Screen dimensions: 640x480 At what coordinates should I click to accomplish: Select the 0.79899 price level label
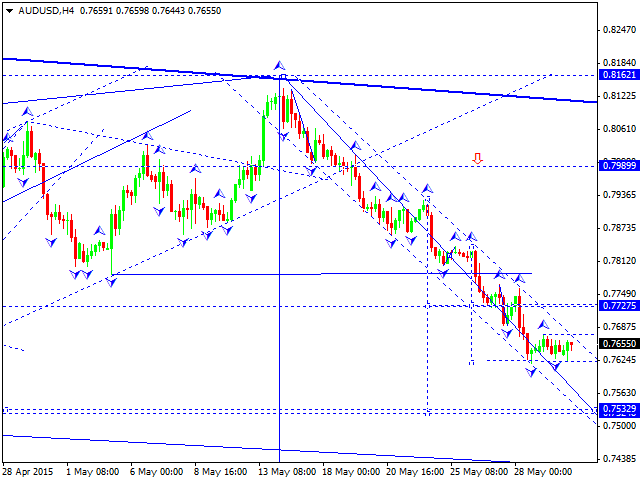[619, 165]
